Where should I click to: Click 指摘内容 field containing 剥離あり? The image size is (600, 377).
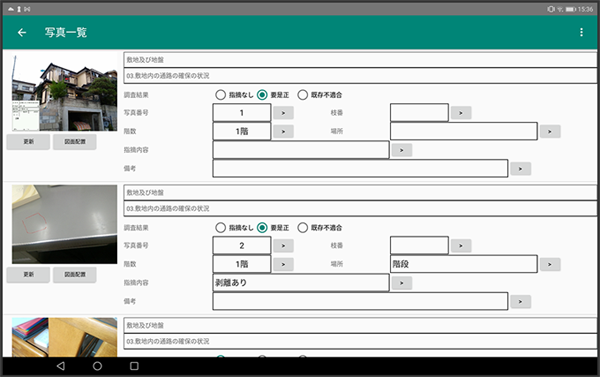pyautogui.click(x=301, y=282)
